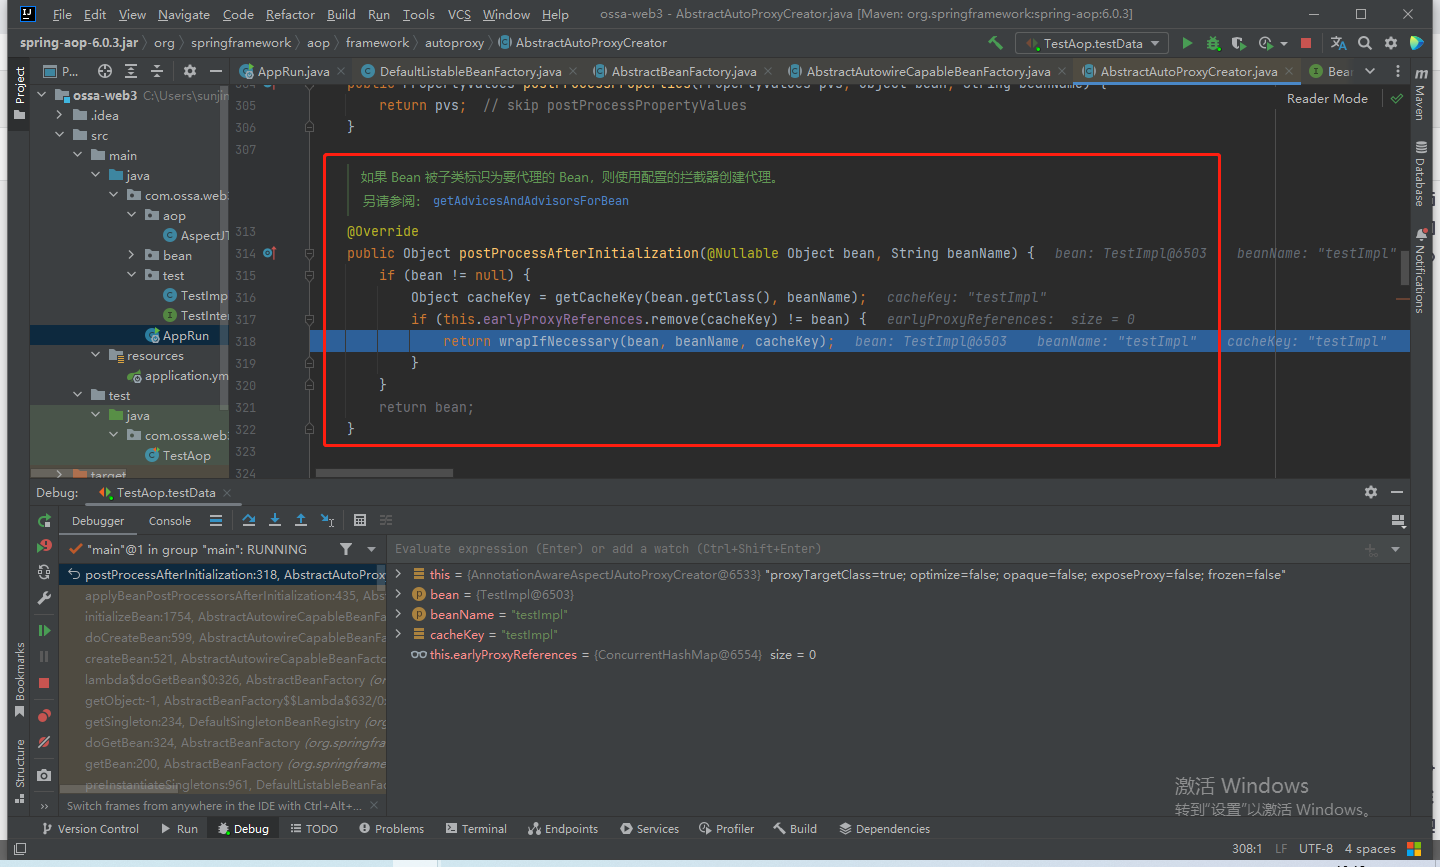Run TestAop.testData with green play icon
Screen dimensions: 1440x867
click(1187, 43)
